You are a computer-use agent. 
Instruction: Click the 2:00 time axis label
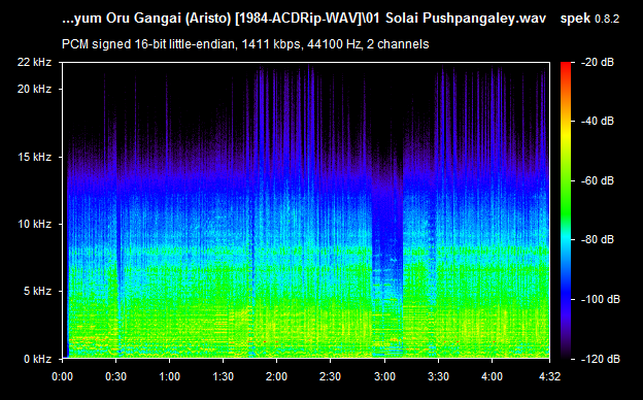(277, 377)
